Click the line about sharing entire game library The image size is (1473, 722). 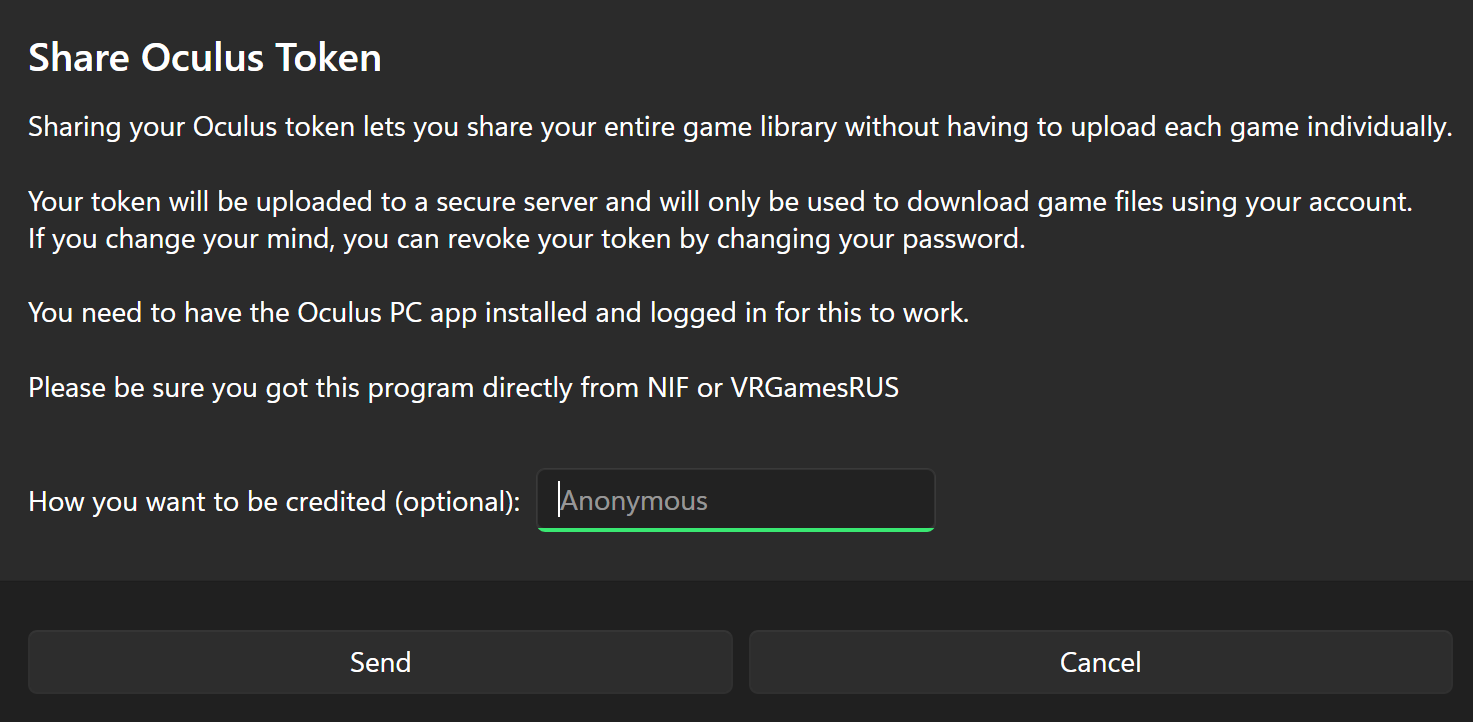tap(740, 128)
